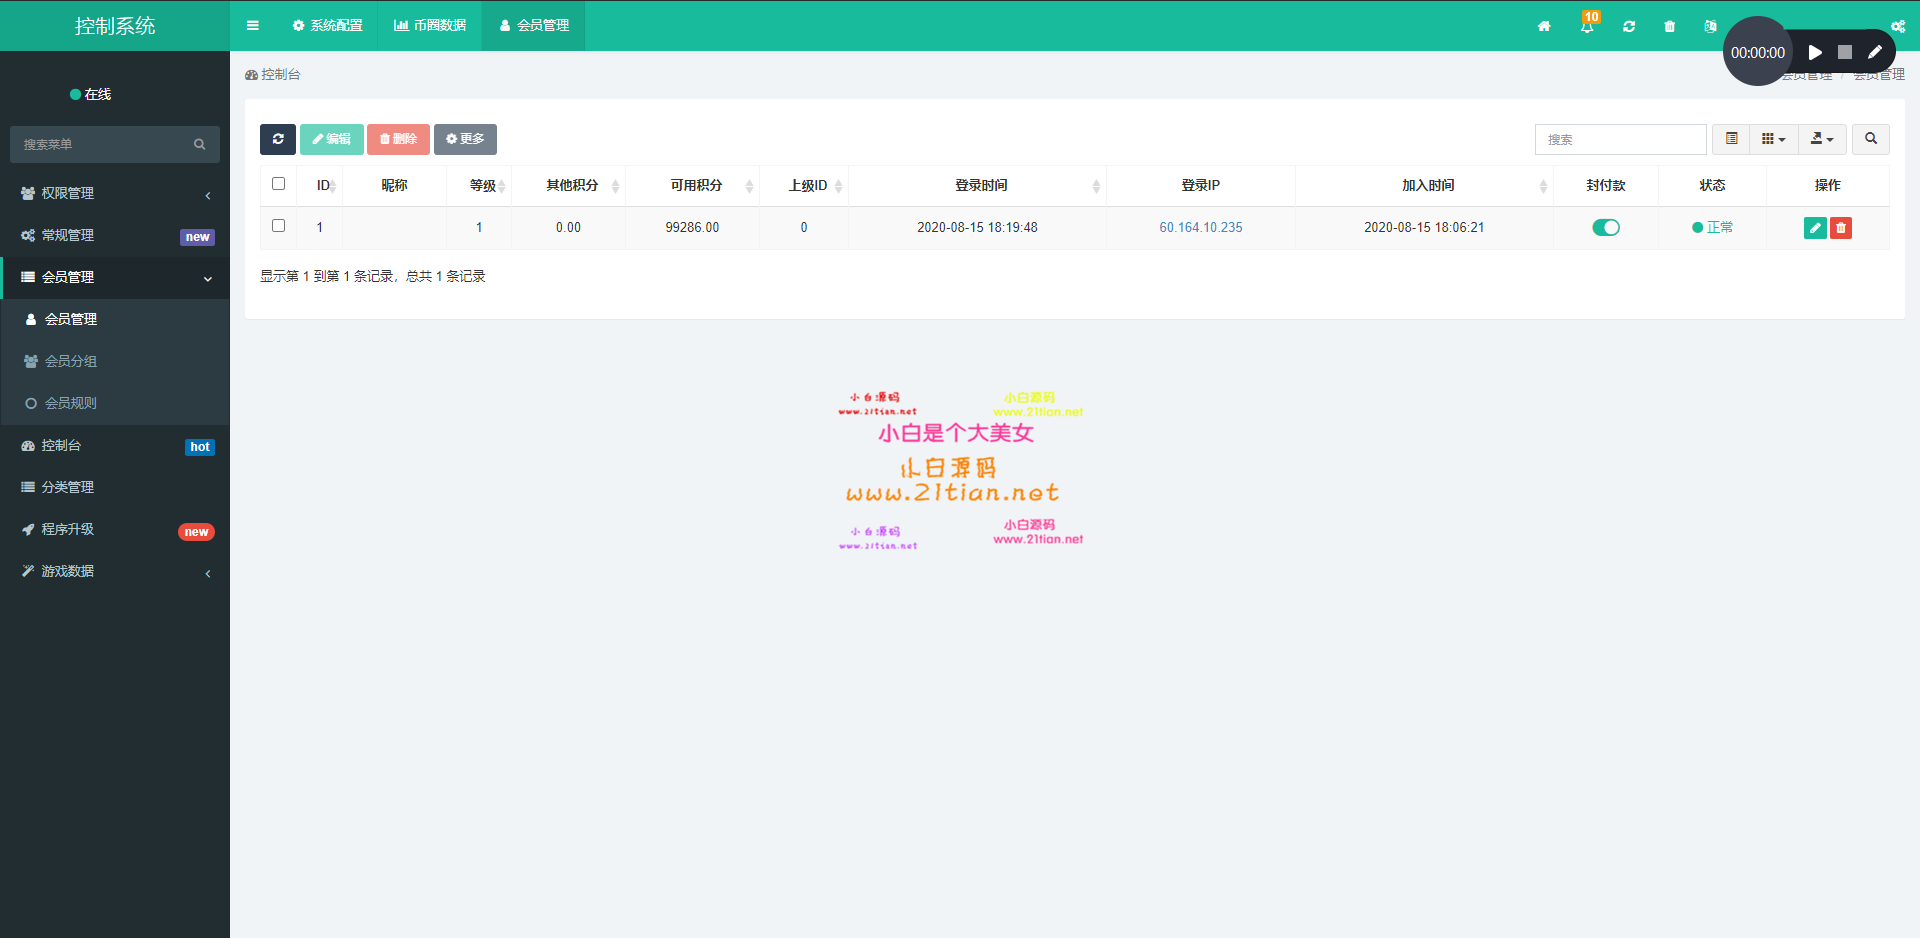Click the green edit icon in row 1

point(1814,228)
